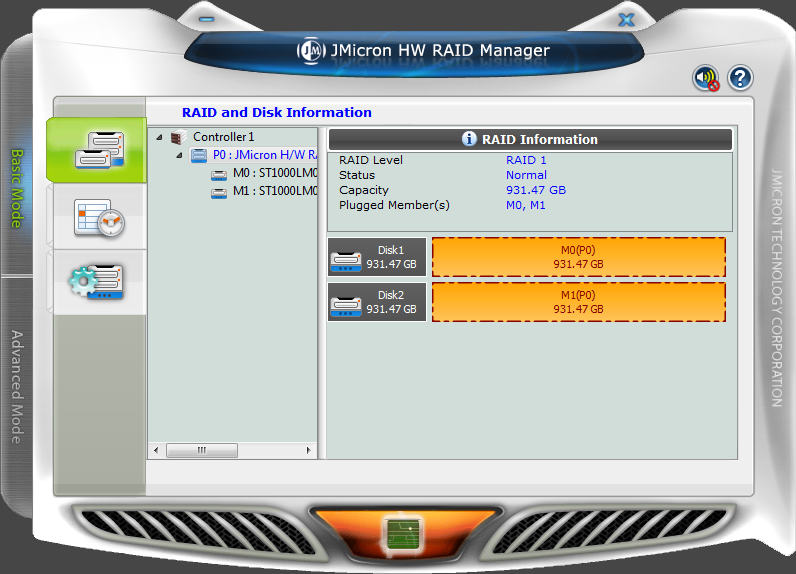
Task: Close the RAID Manager with X
Action: click(626, 20)
